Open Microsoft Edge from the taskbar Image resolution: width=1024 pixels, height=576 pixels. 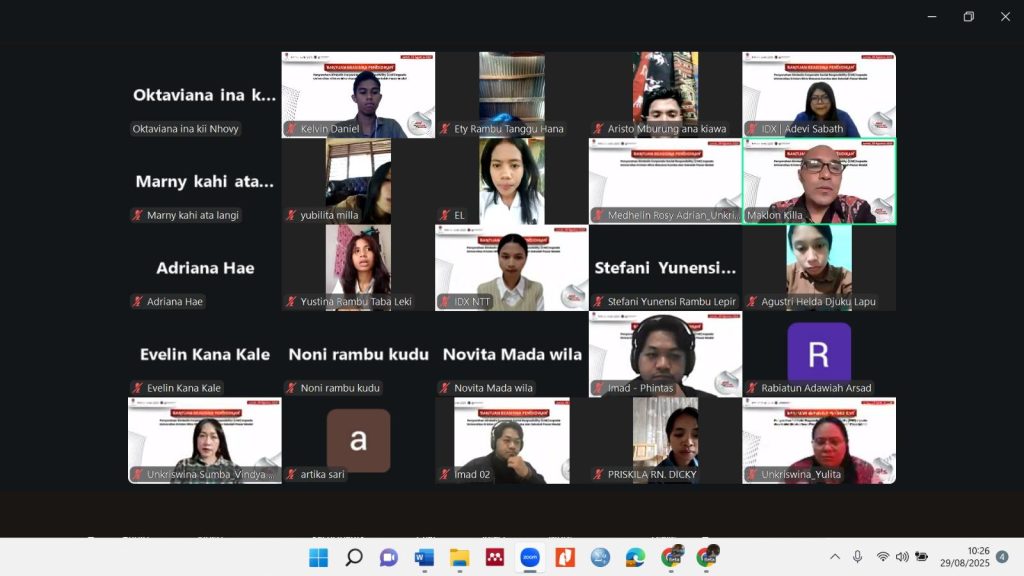(x=635, y=557)
